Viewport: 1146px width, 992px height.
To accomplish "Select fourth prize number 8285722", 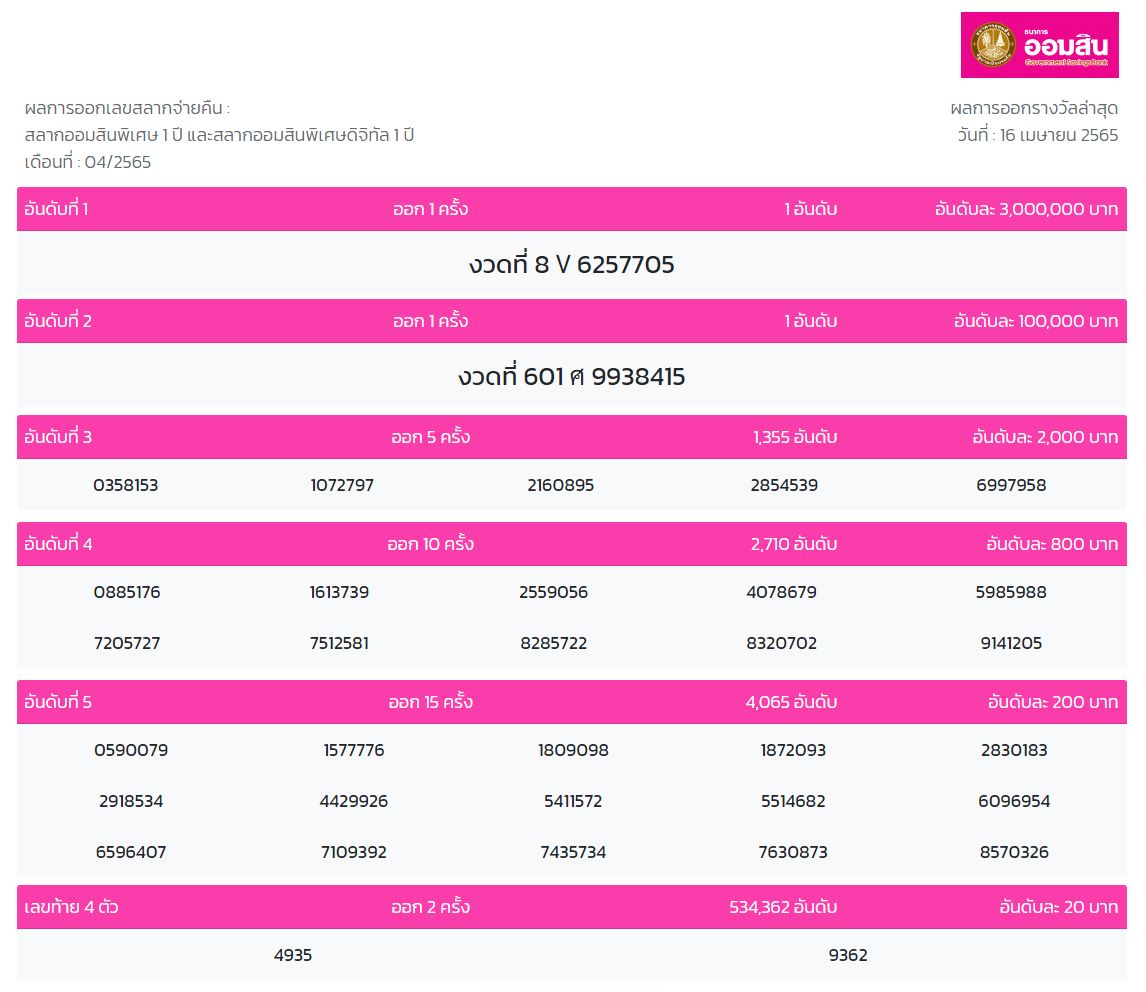I will (553, 643).
